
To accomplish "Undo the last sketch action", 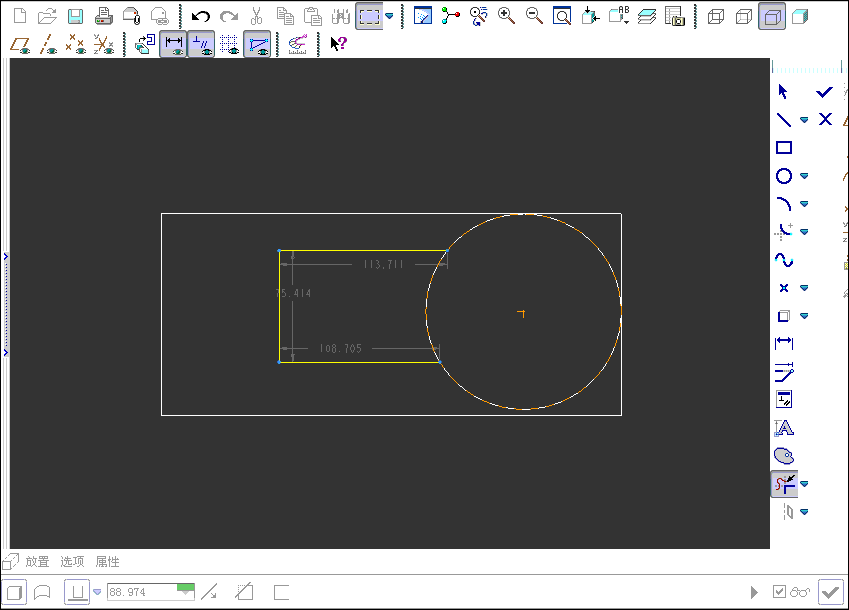I will (x=200, y=16).
